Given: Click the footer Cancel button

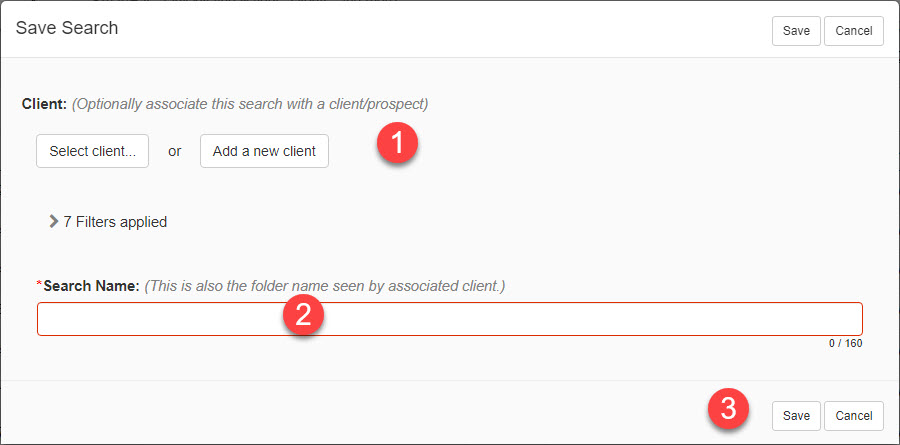Looking at the screenshot, I should (x=854, y=416).
